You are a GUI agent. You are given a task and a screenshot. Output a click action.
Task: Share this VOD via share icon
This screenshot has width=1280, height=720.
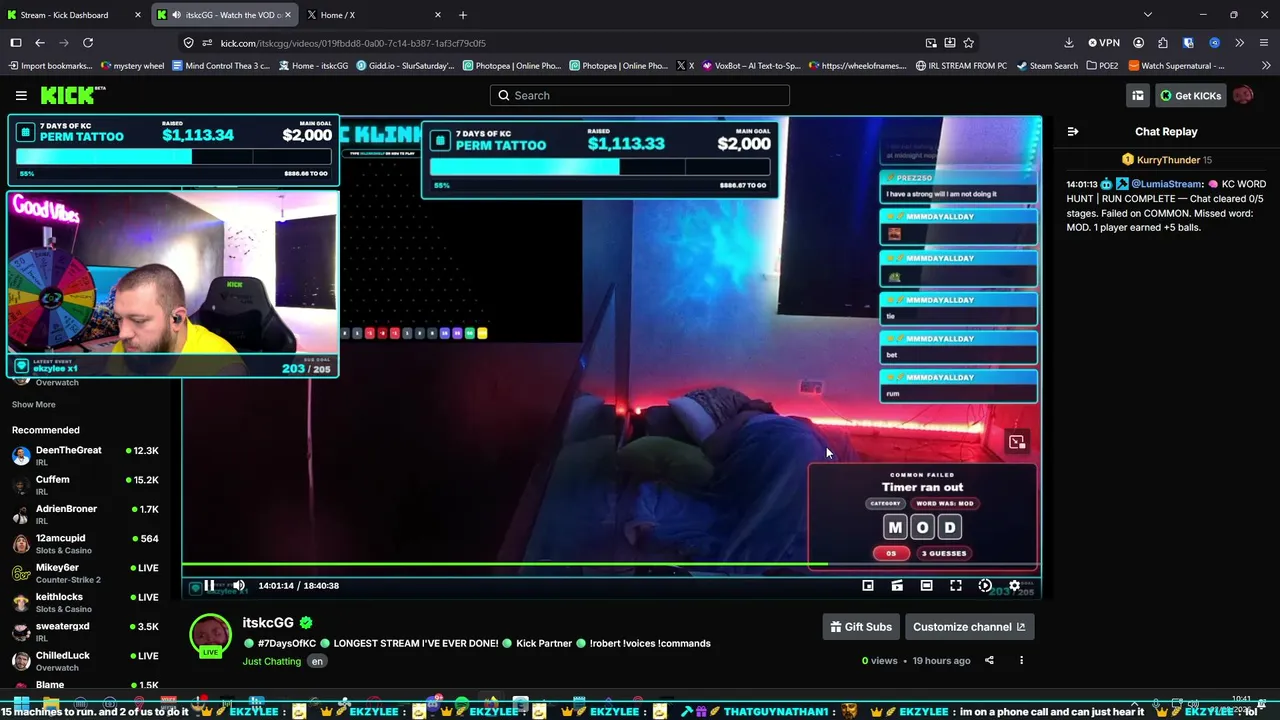tap(989, 660)
